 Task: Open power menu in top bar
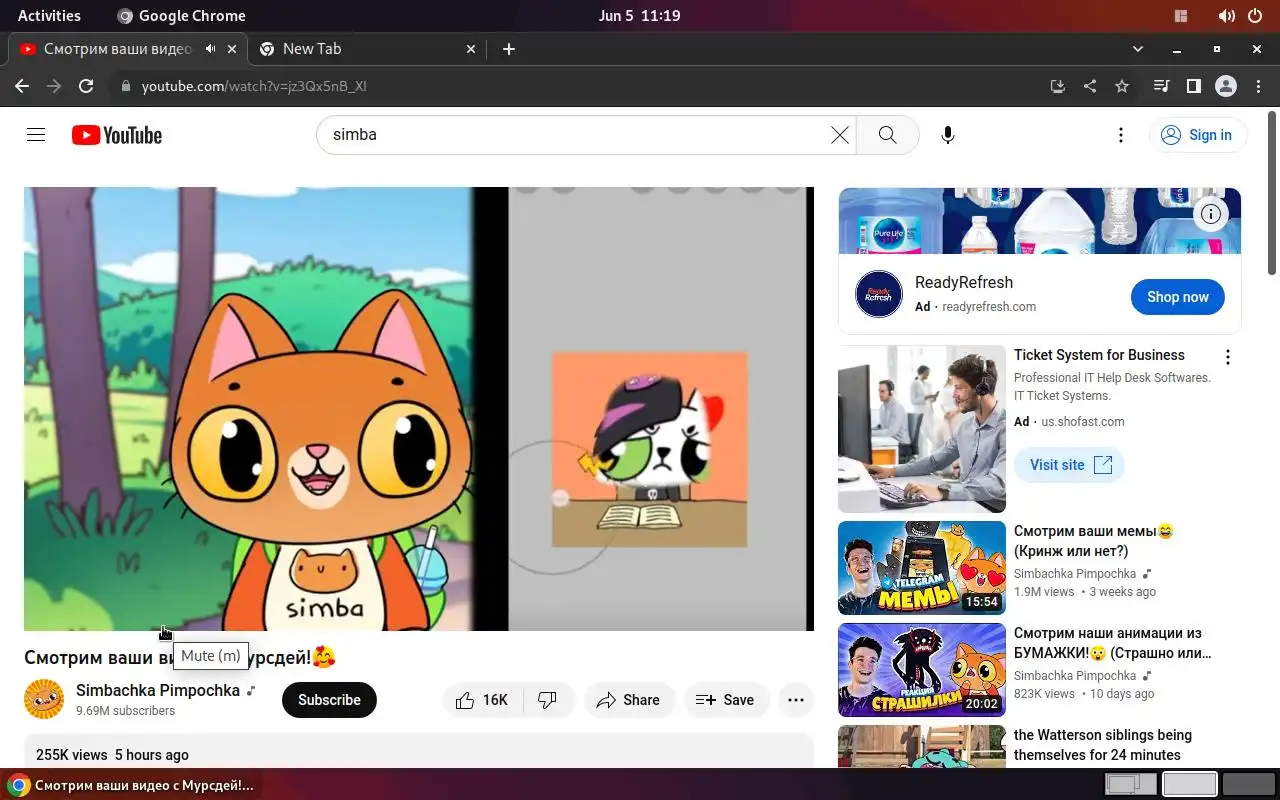[x=1256, y=15]
